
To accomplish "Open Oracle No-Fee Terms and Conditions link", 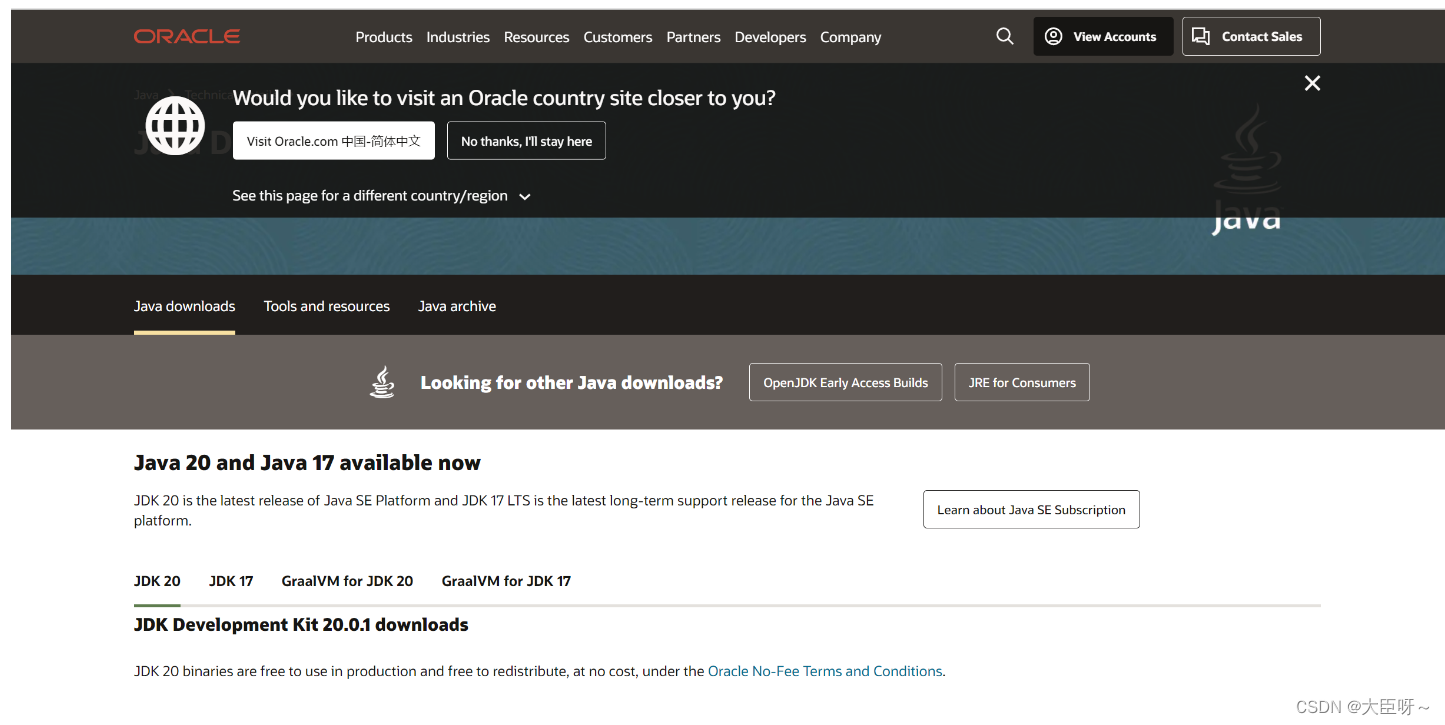I will 825,671.
